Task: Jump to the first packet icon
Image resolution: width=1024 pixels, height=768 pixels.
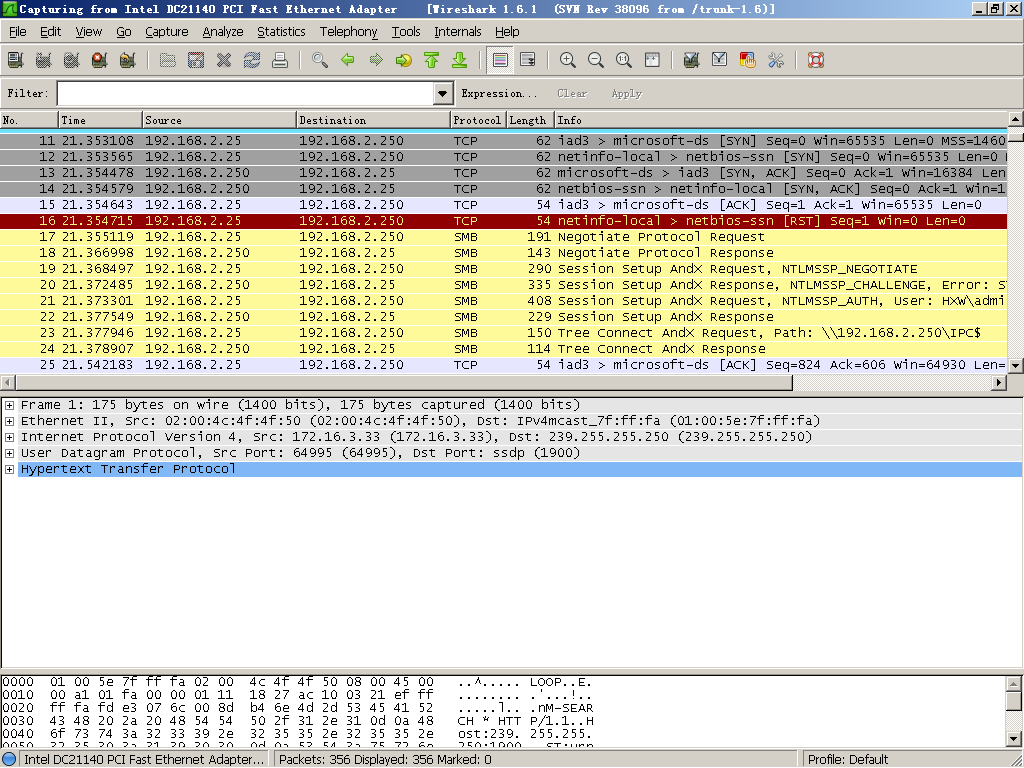Action: 432,60
